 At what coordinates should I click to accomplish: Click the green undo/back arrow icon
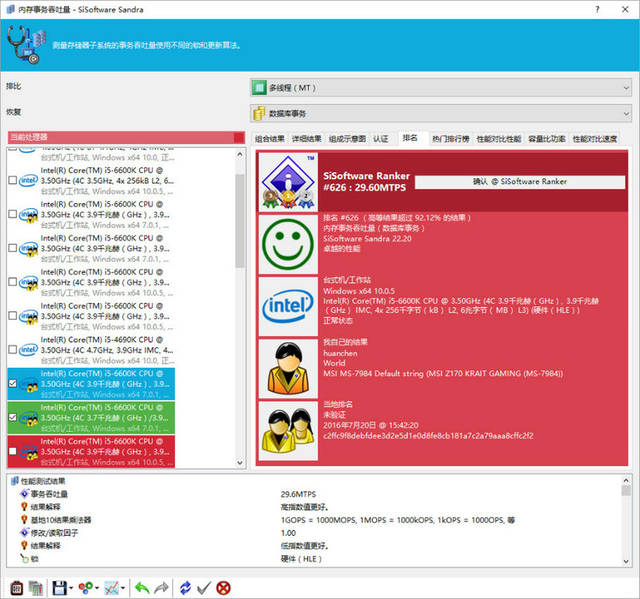click(141, 586)
